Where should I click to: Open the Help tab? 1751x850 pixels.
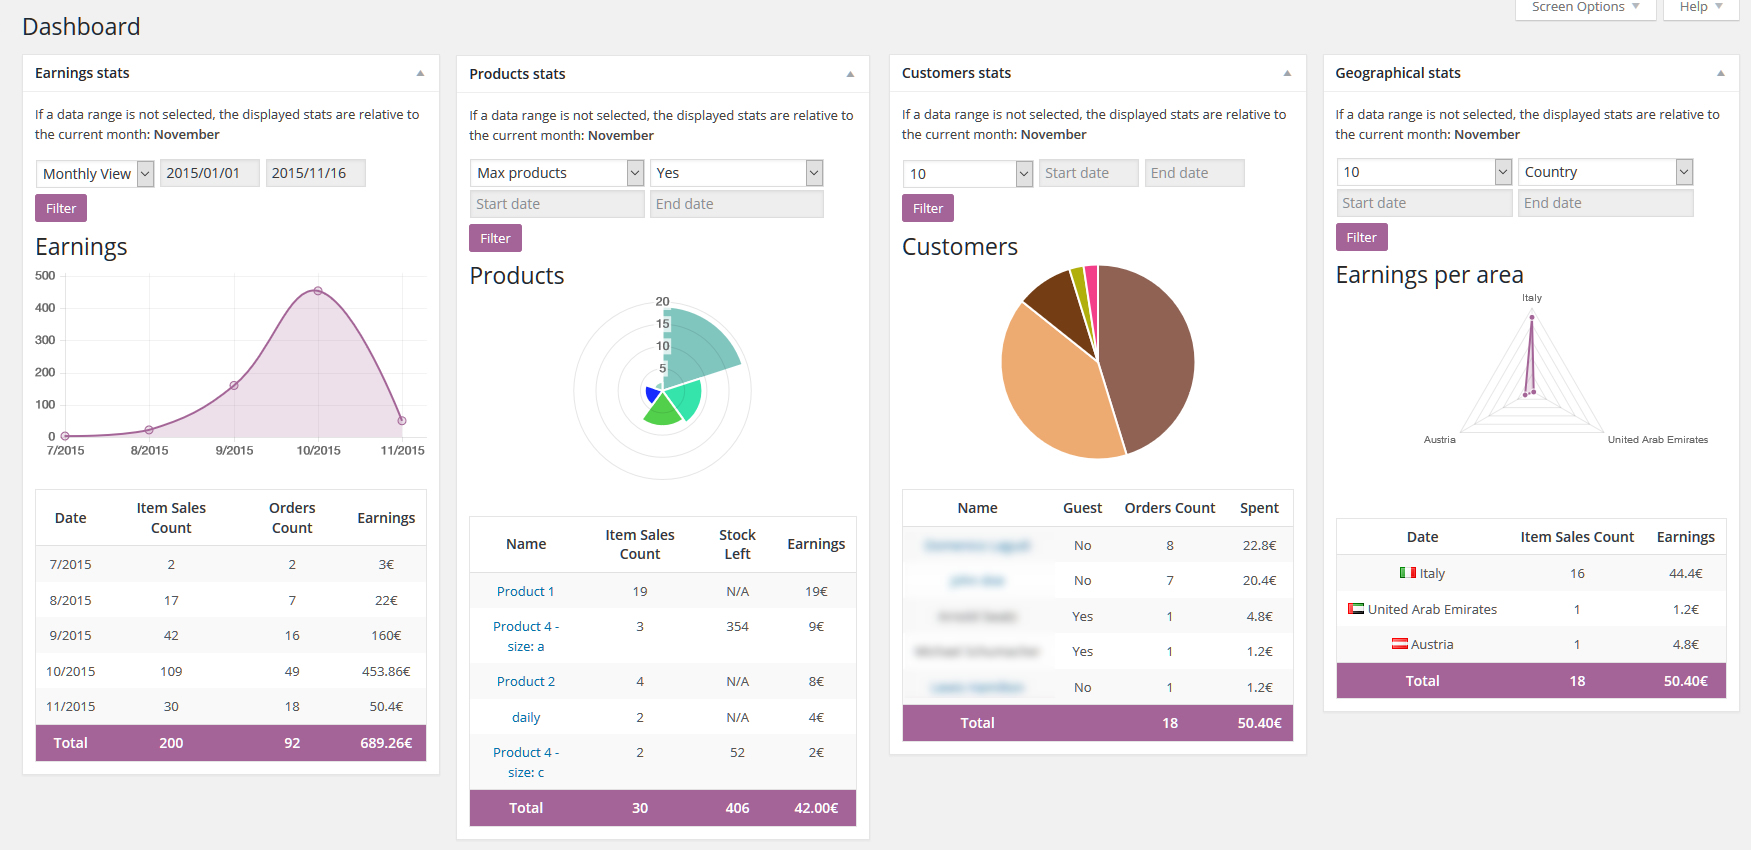point(1701,8)
